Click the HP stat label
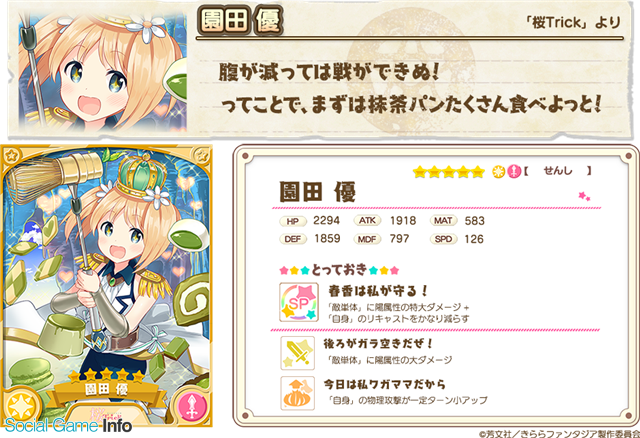This screenshot has height=438, width=640. [x=293, y=221]
